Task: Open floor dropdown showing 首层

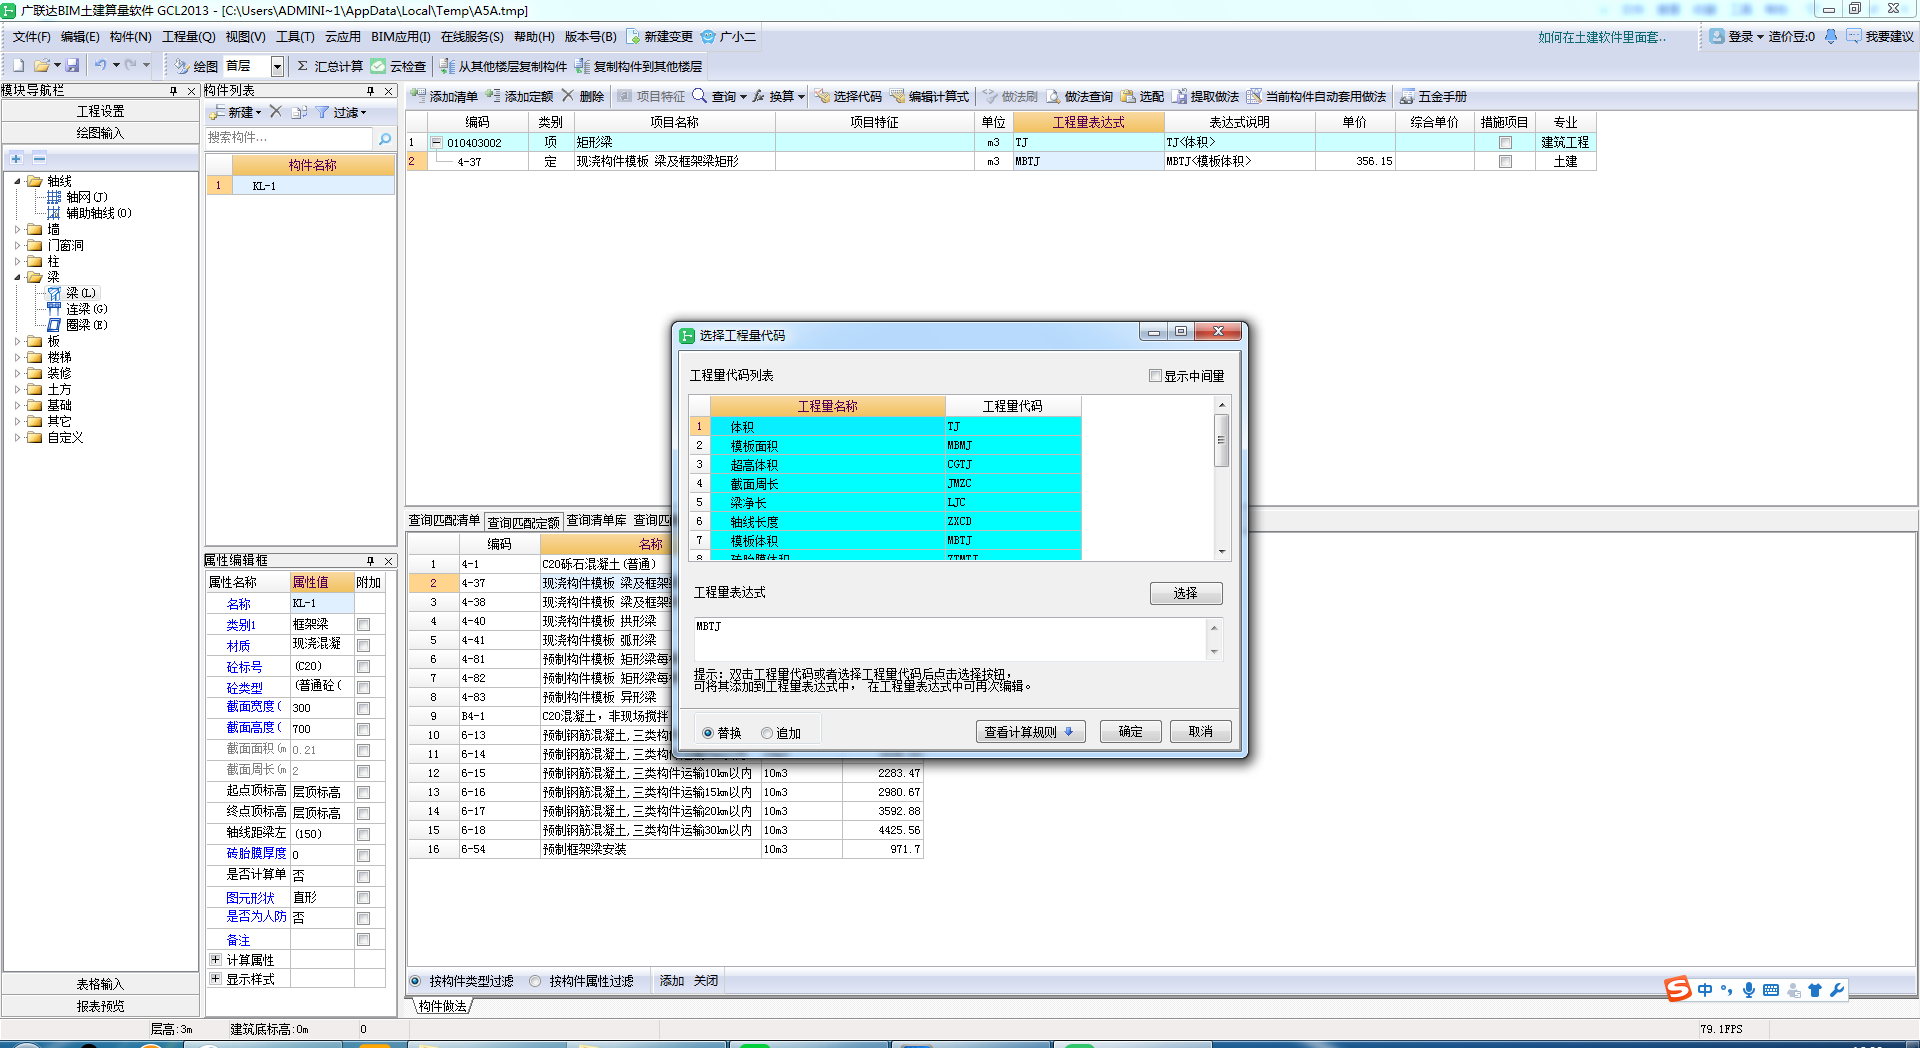Action: click(x=277, y=66)
